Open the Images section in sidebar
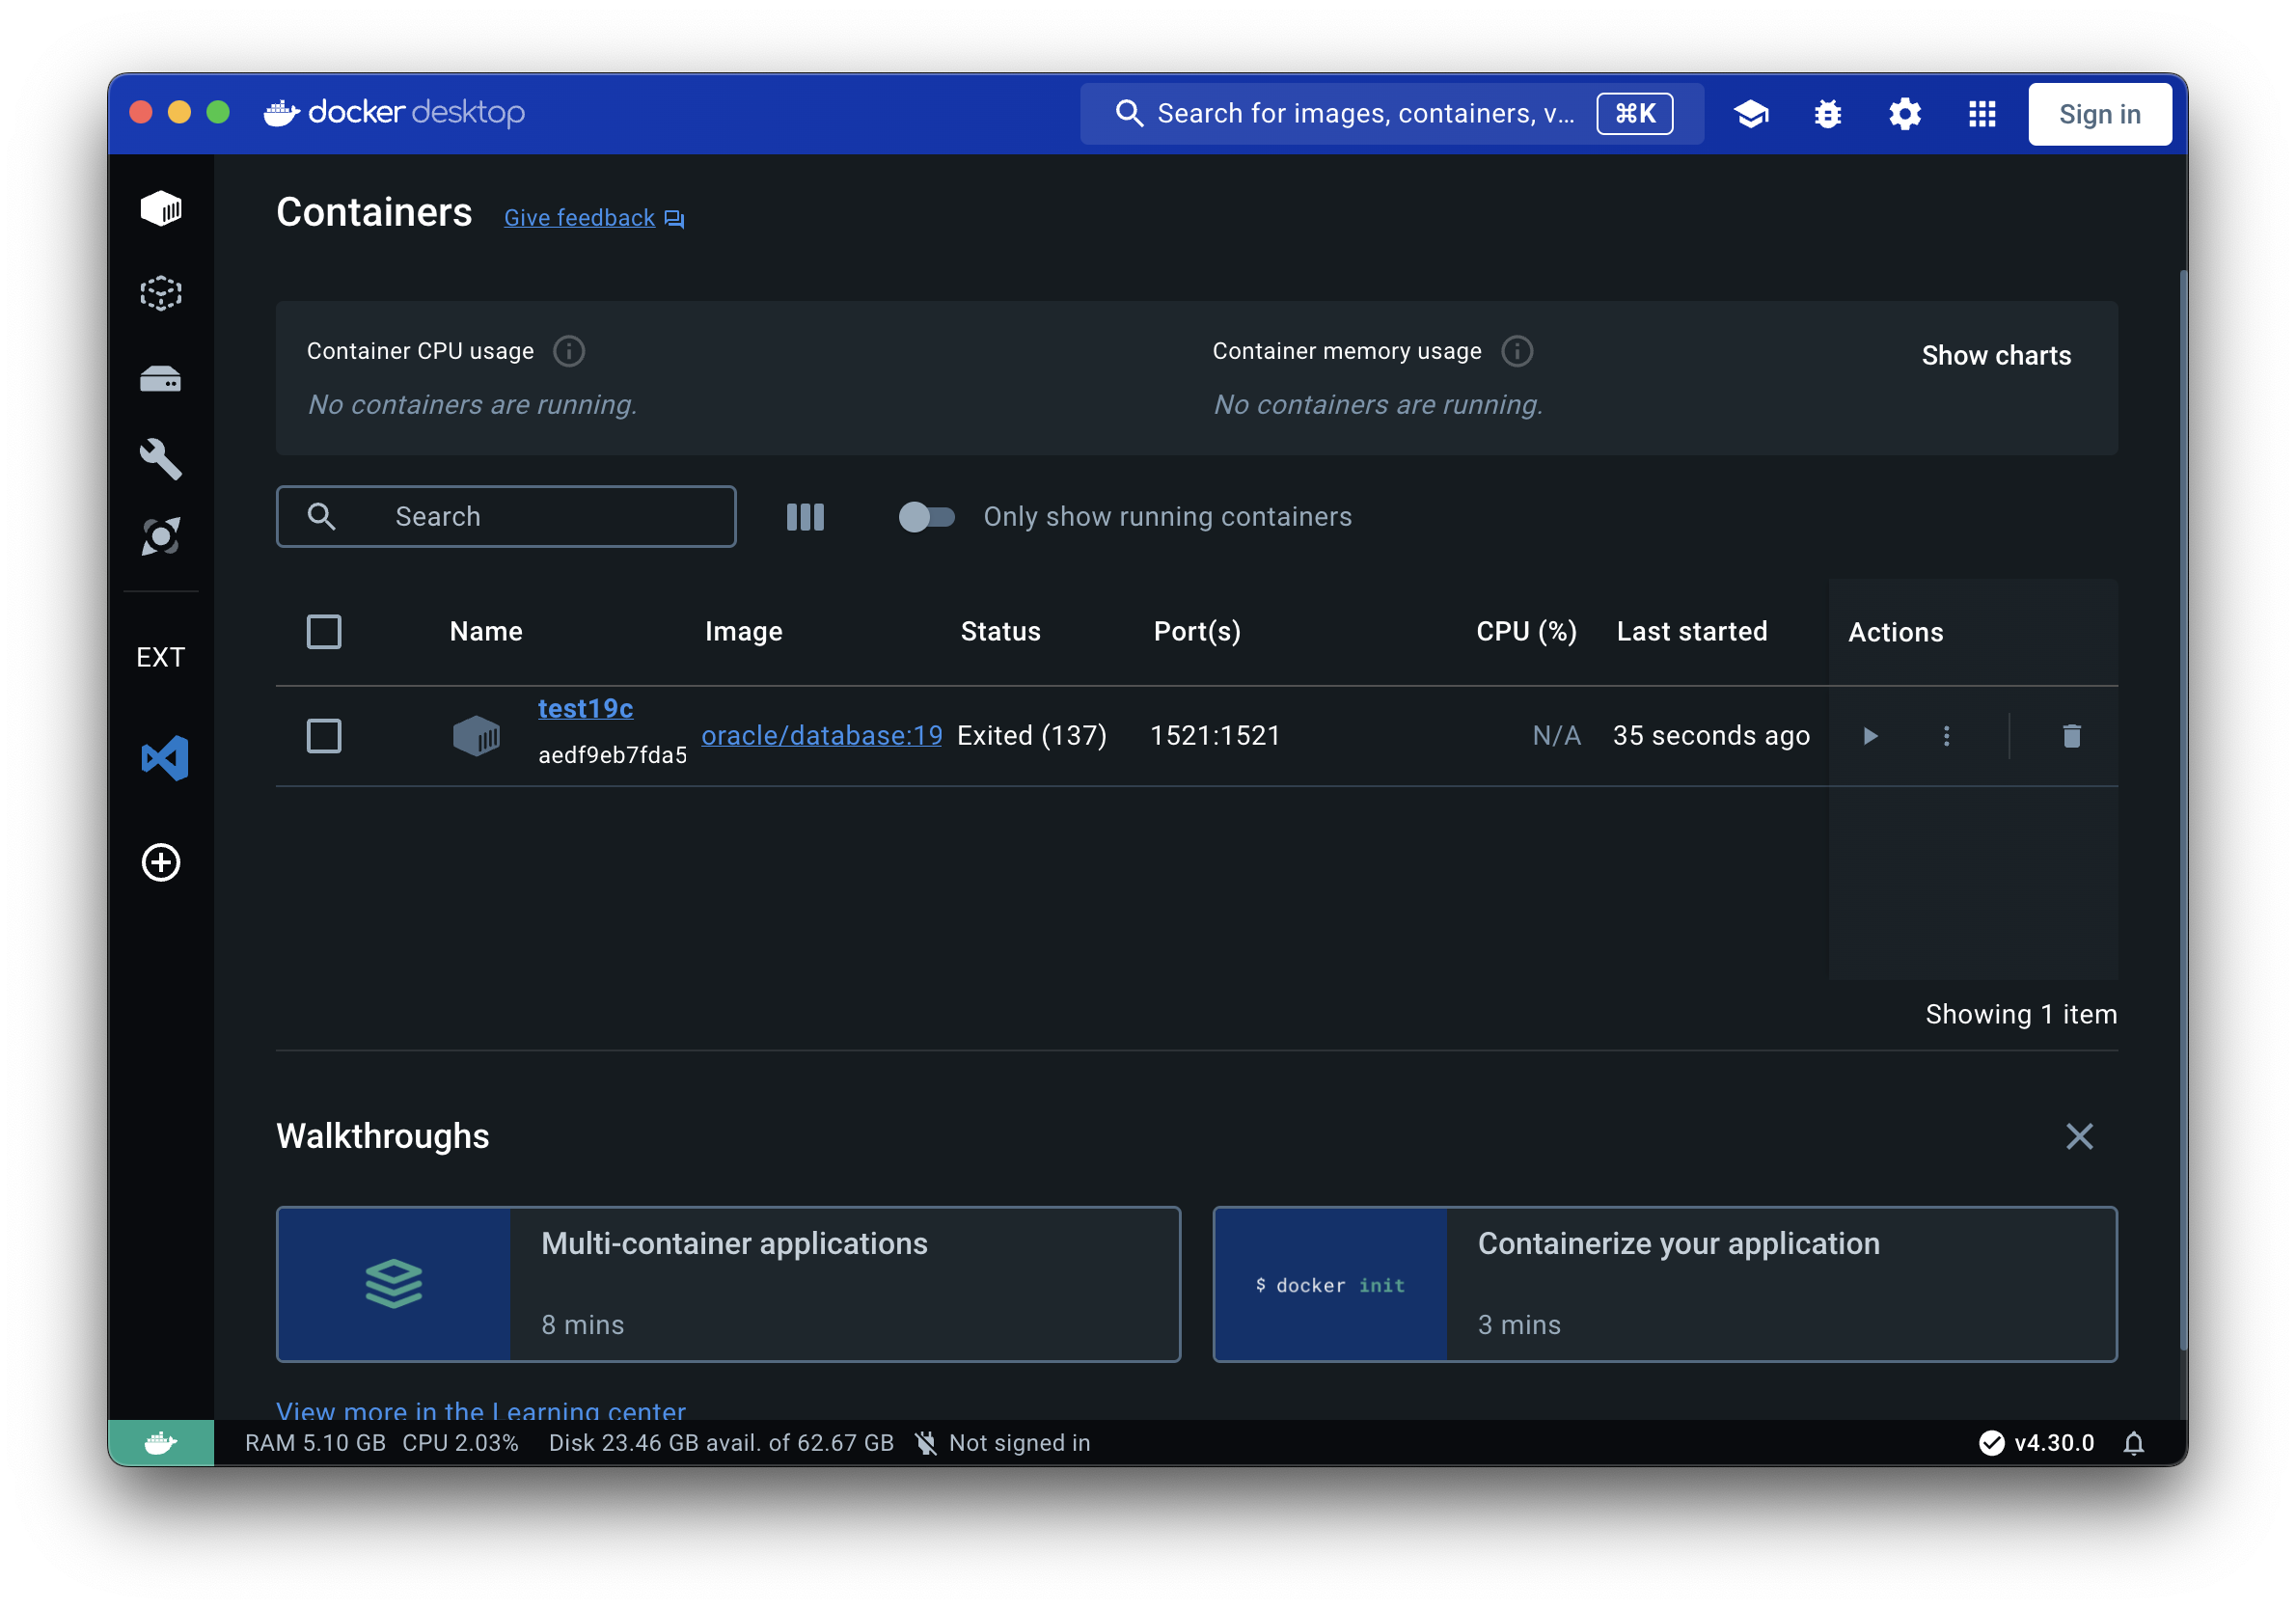Viewport: 2296px width, 1609px height. point(160,293)
